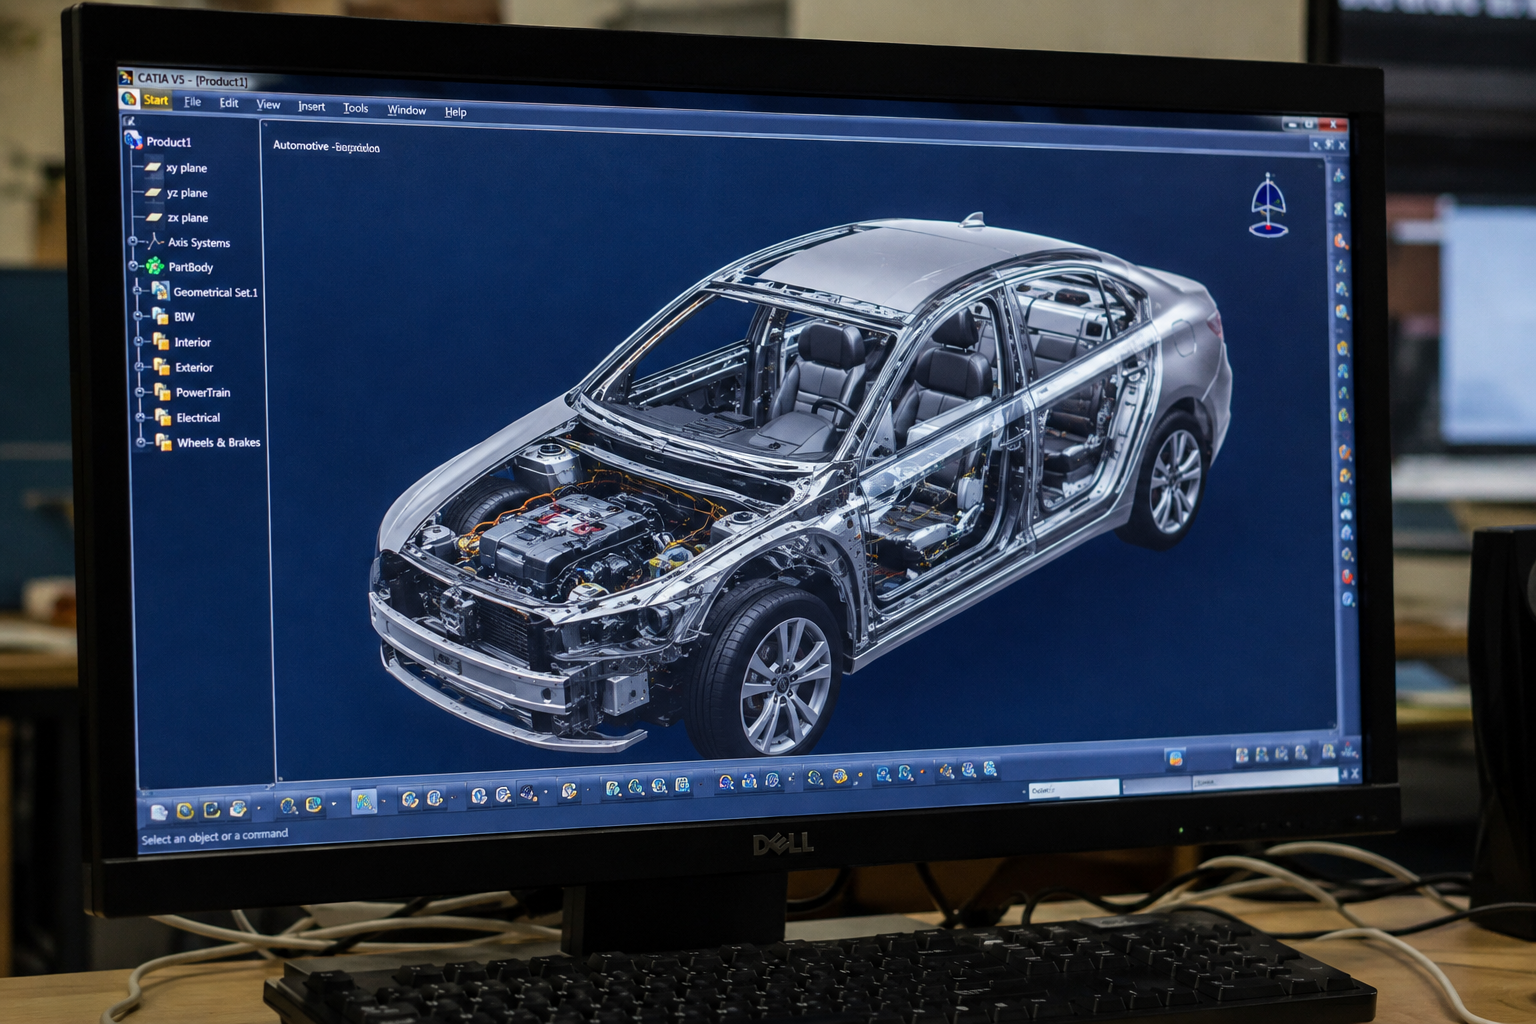Click the BIW folder icon

click(160, 316)
